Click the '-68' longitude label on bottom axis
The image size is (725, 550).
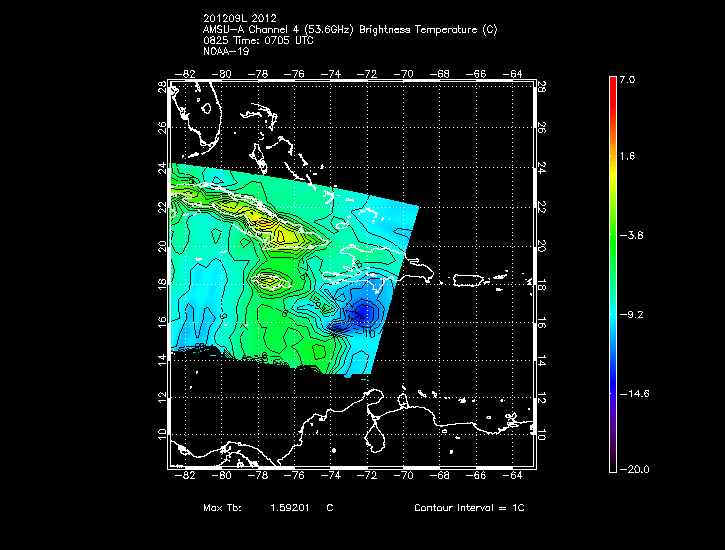tap(439, 476)
